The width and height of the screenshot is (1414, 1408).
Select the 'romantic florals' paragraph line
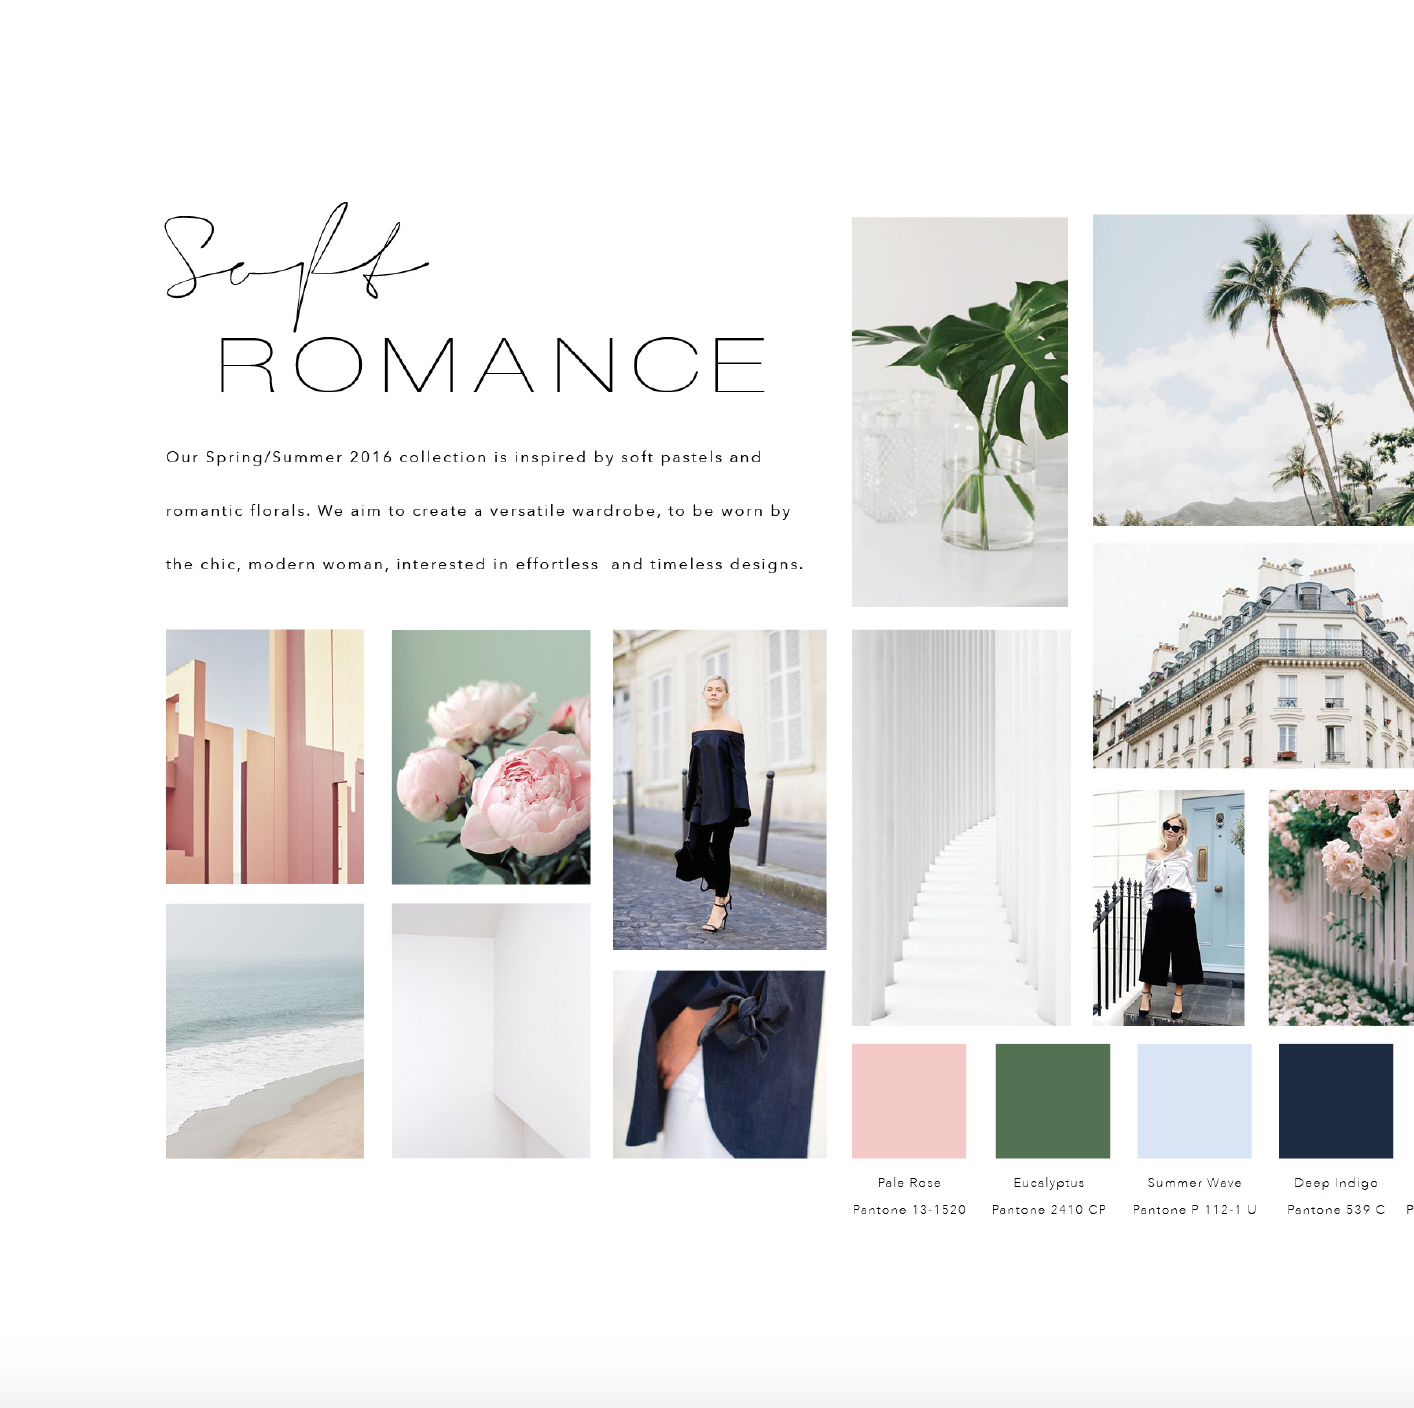click(478, 511)
